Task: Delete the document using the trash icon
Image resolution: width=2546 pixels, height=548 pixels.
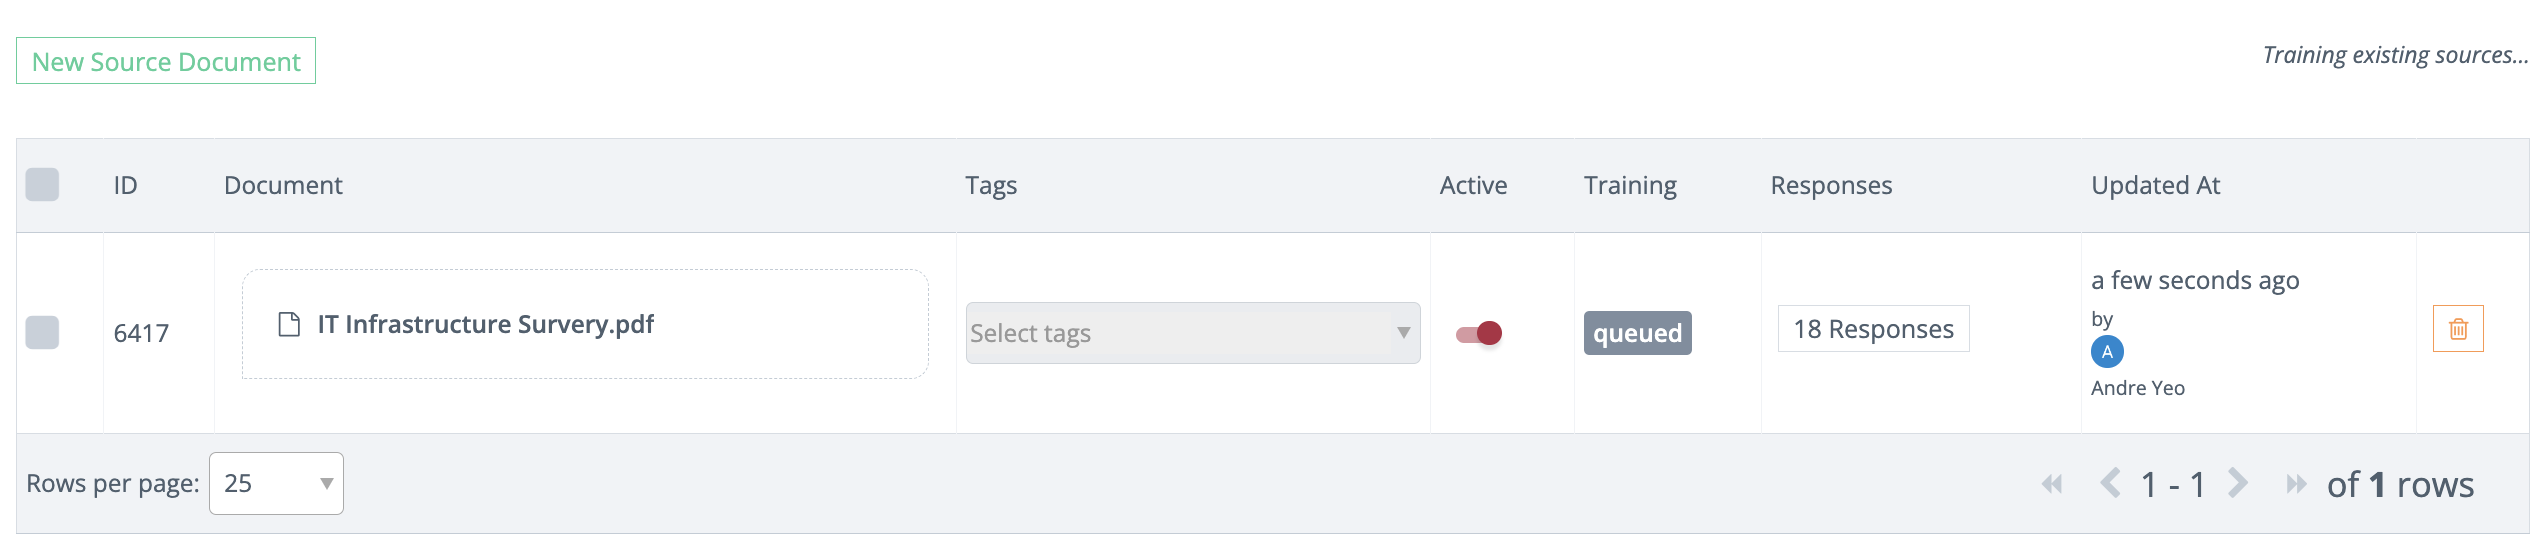Action: pyautogui.click(x=2457, y=329)
